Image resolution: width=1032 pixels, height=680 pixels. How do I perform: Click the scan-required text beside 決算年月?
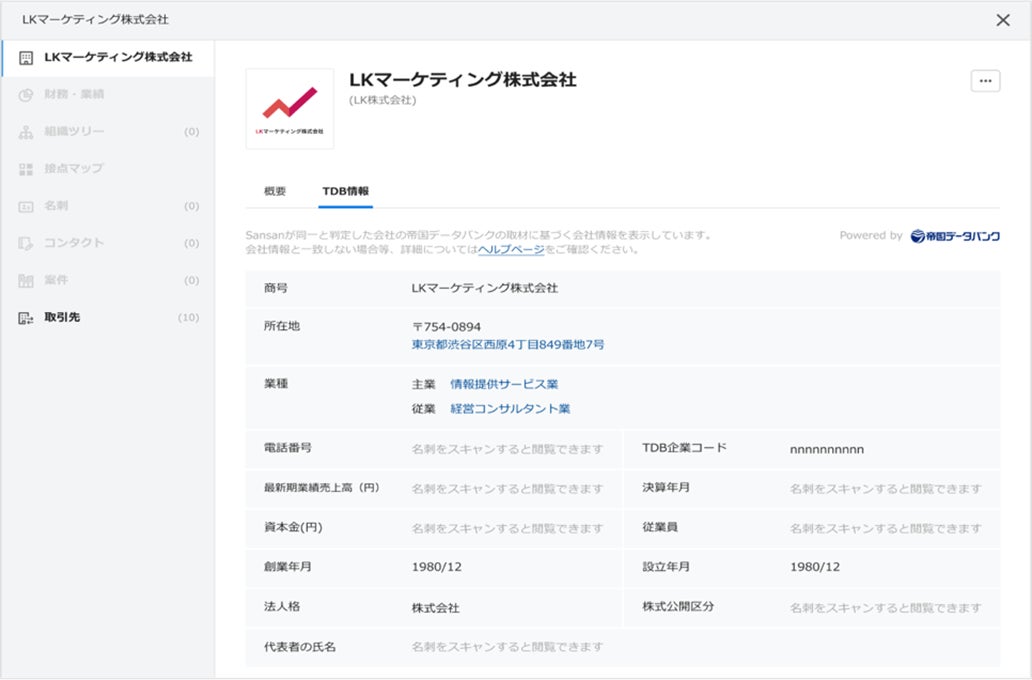pyautogui.click(x=886, y=489)
